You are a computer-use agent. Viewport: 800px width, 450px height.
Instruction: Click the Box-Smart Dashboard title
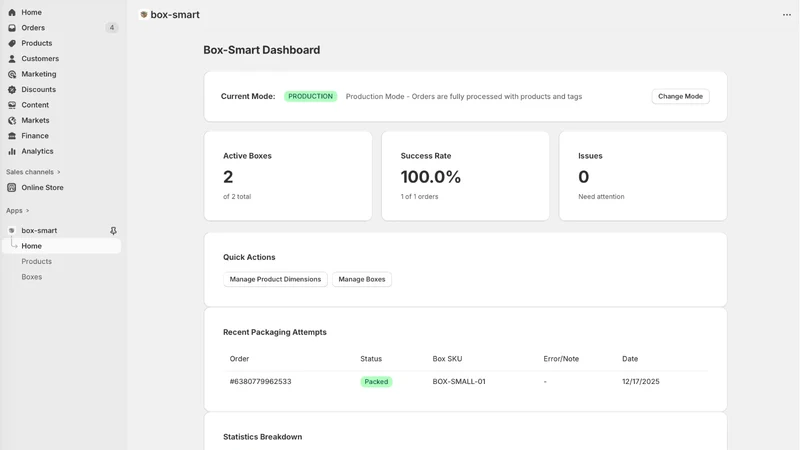[x=262, y=50]
